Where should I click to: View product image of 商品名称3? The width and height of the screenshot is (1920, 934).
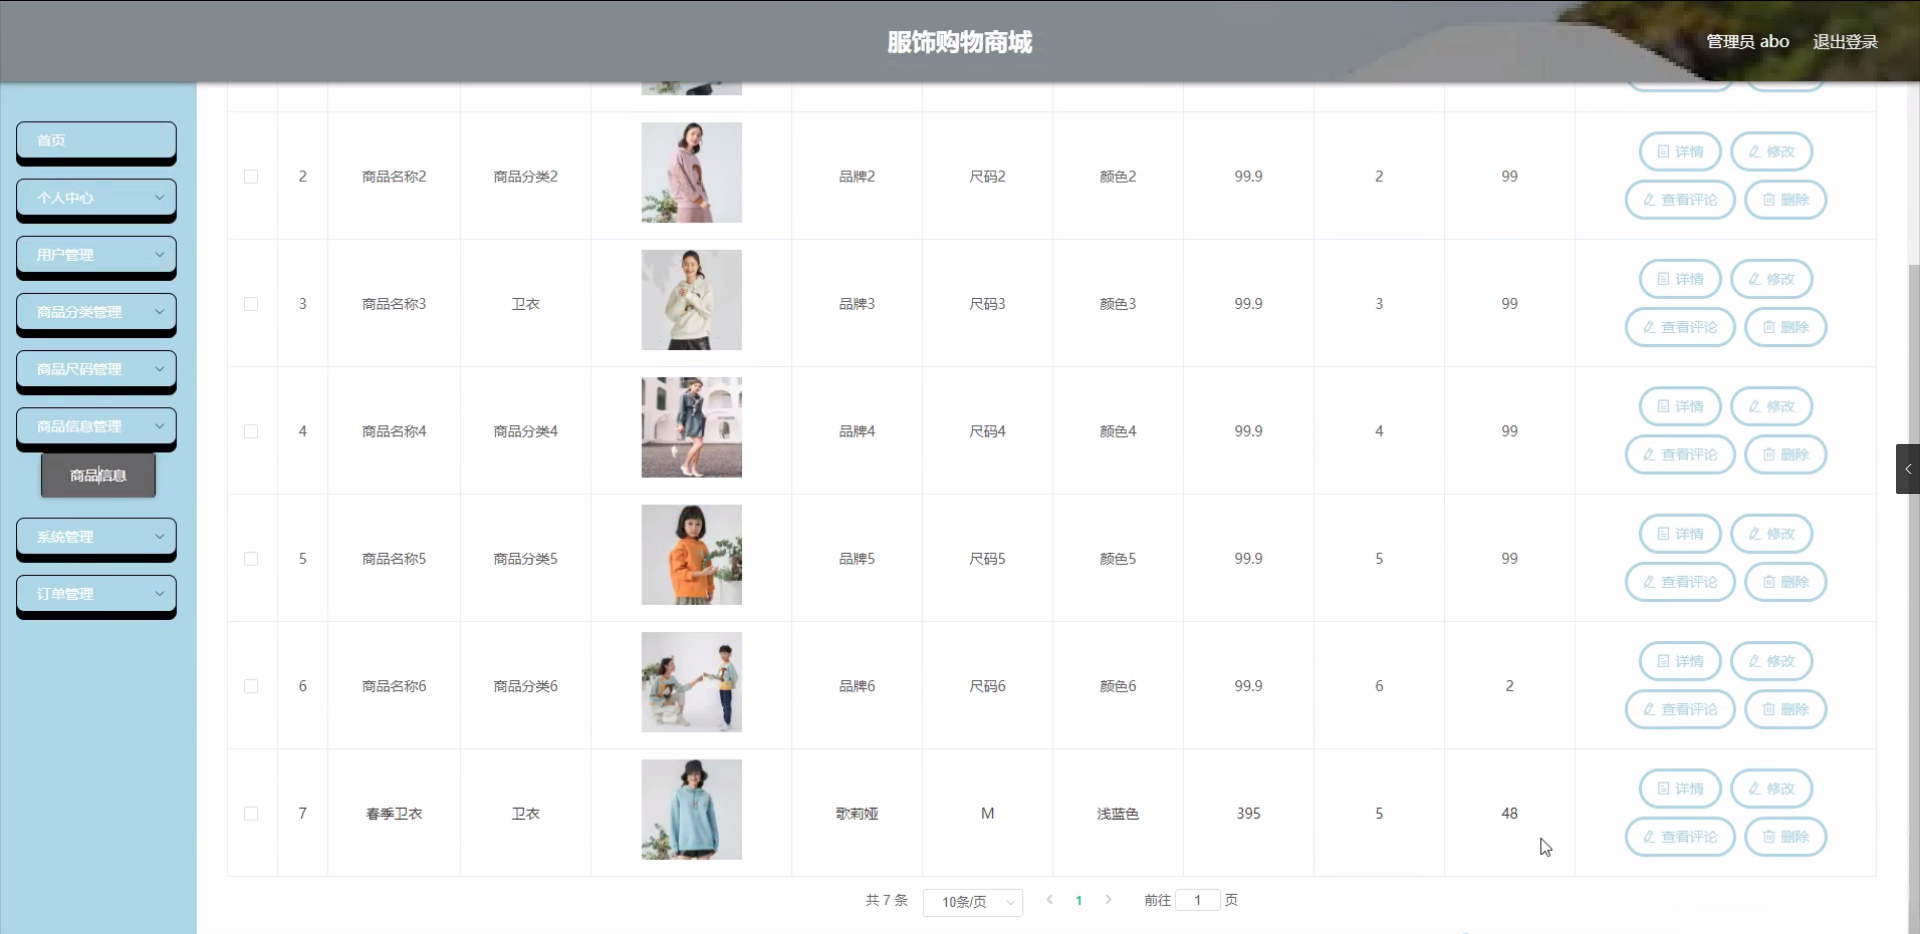[692, 300]
